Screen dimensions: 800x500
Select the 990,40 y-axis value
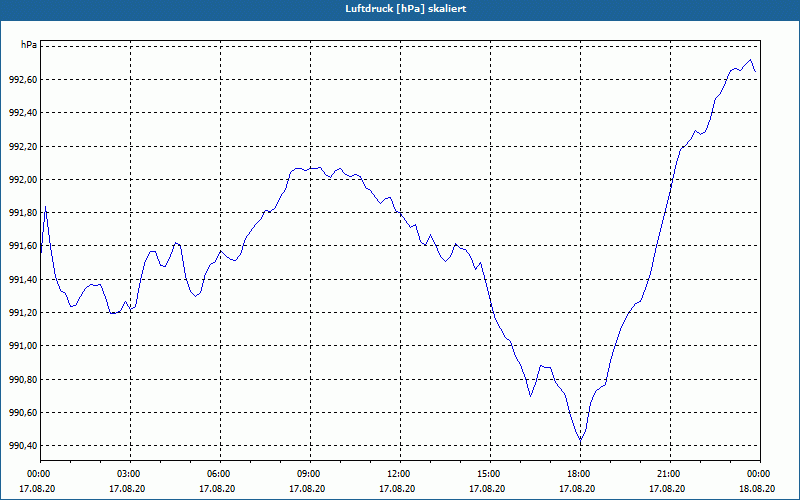tap(22, 446)
